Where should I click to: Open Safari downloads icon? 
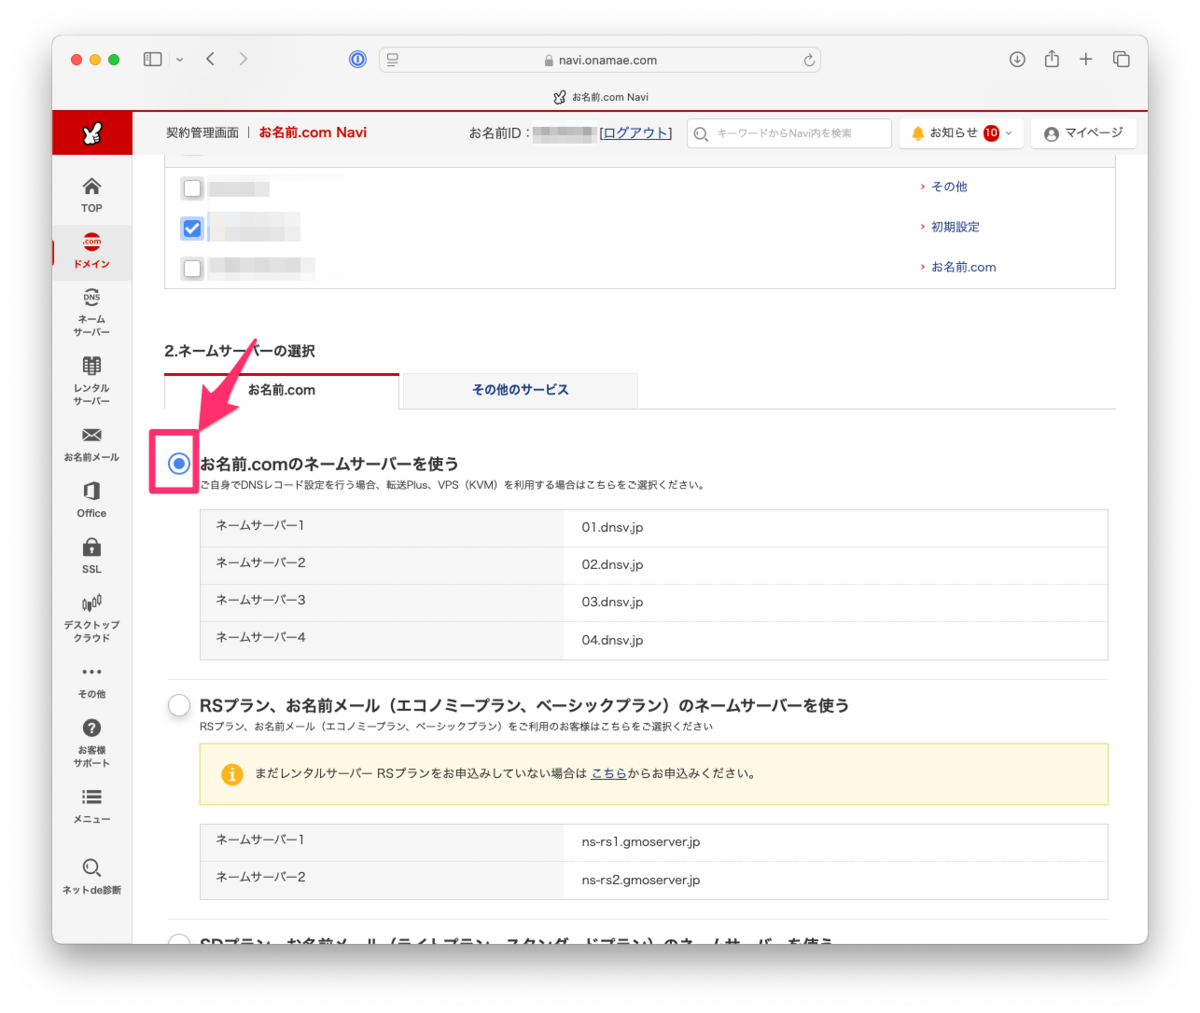click(1017, 60)
